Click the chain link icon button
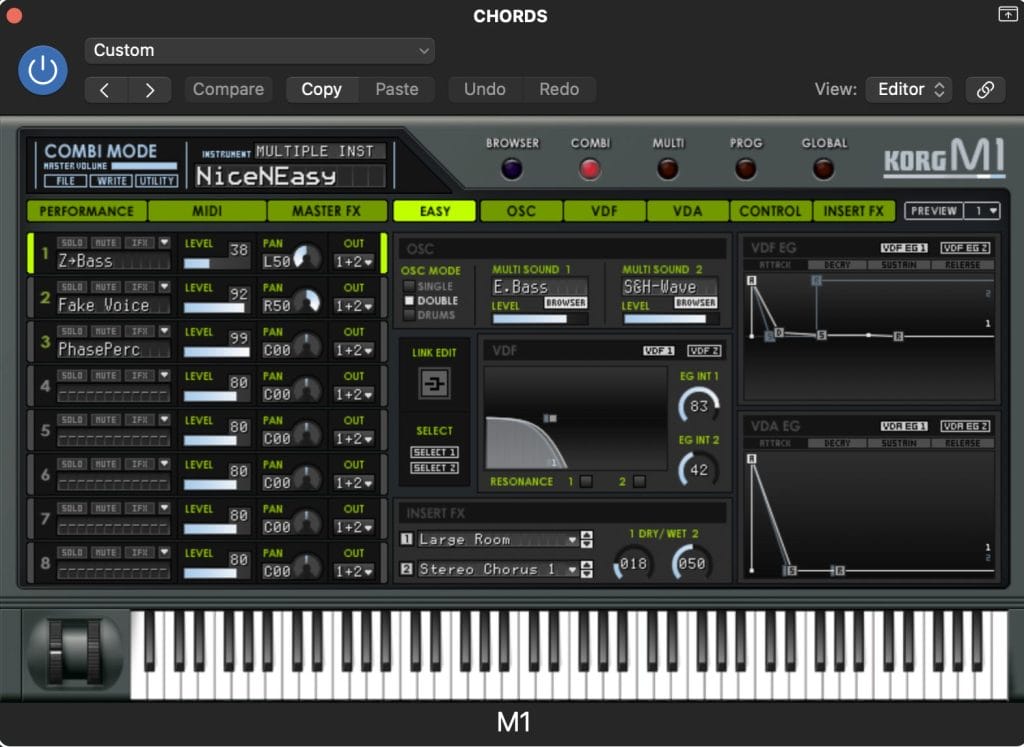The image size is (1024, 747). 984,89
